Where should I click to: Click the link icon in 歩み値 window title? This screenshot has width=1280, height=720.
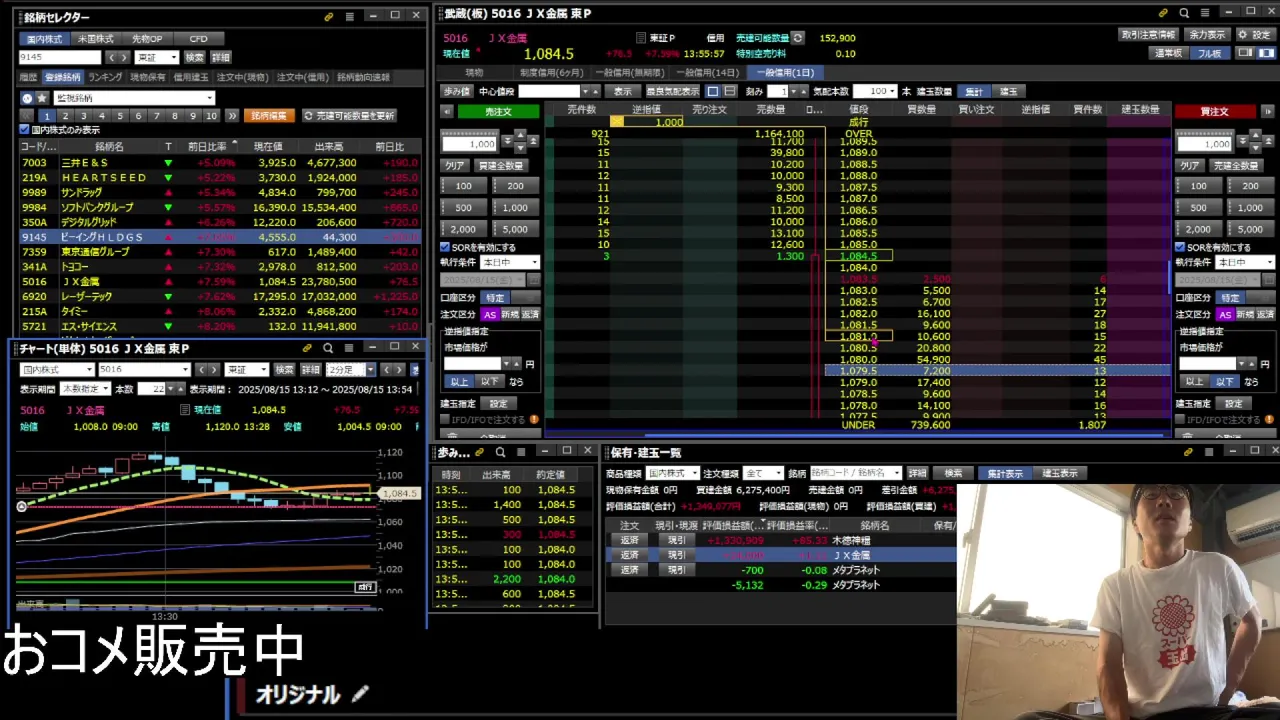click(481, 452)
